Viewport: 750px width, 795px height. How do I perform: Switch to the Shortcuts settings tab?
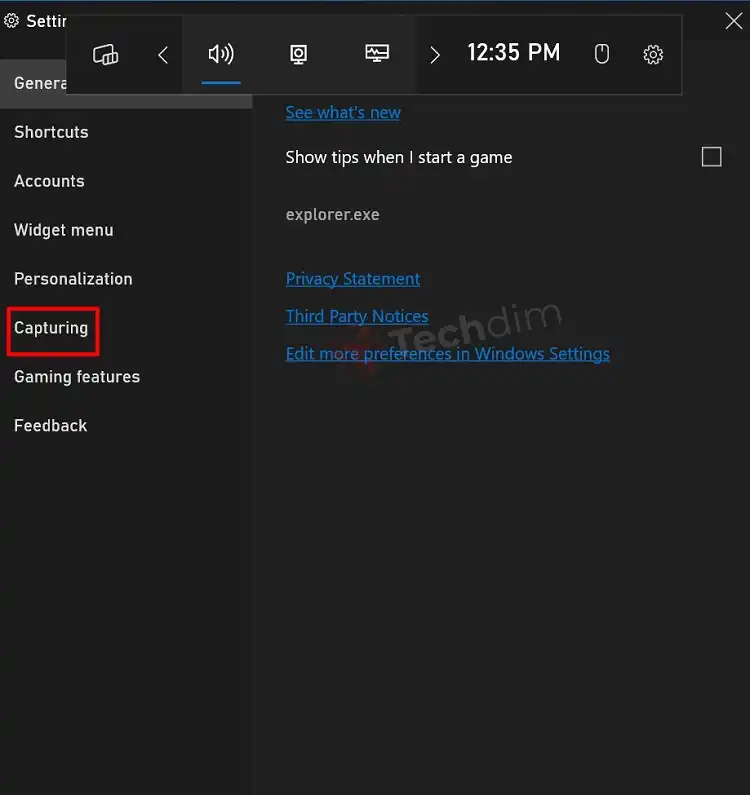click(x=51, y=132)
